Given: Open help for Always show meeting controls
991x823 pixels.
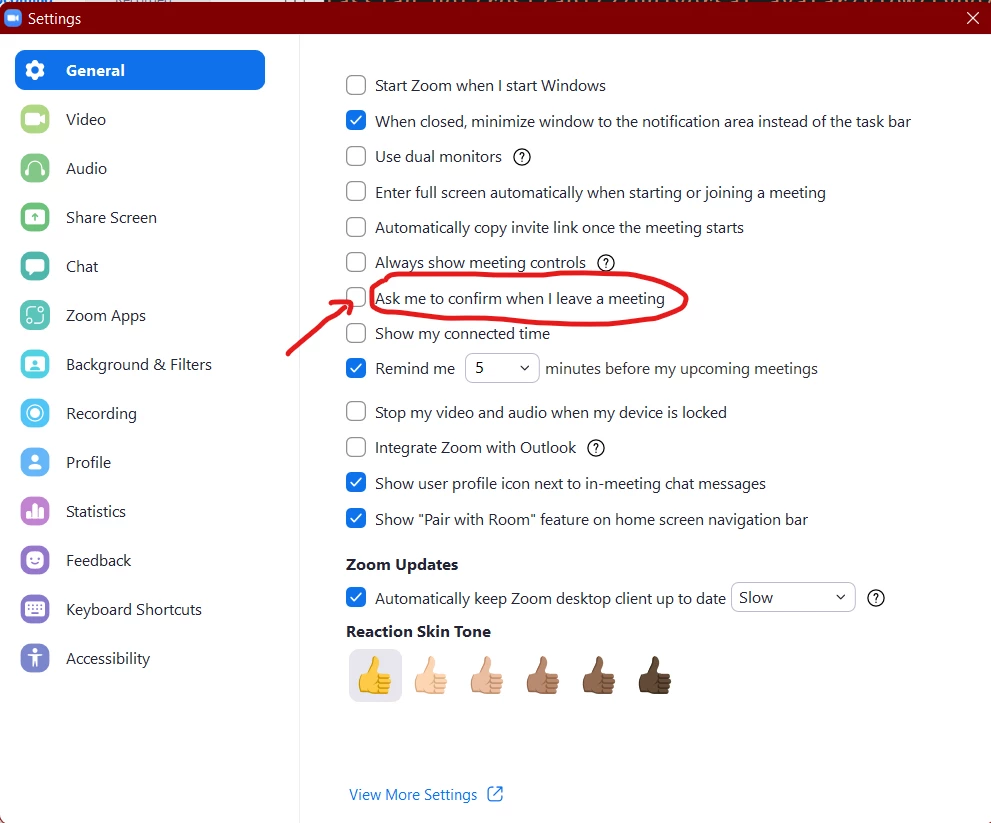Looking at the screenshot, I should (605, 263).
